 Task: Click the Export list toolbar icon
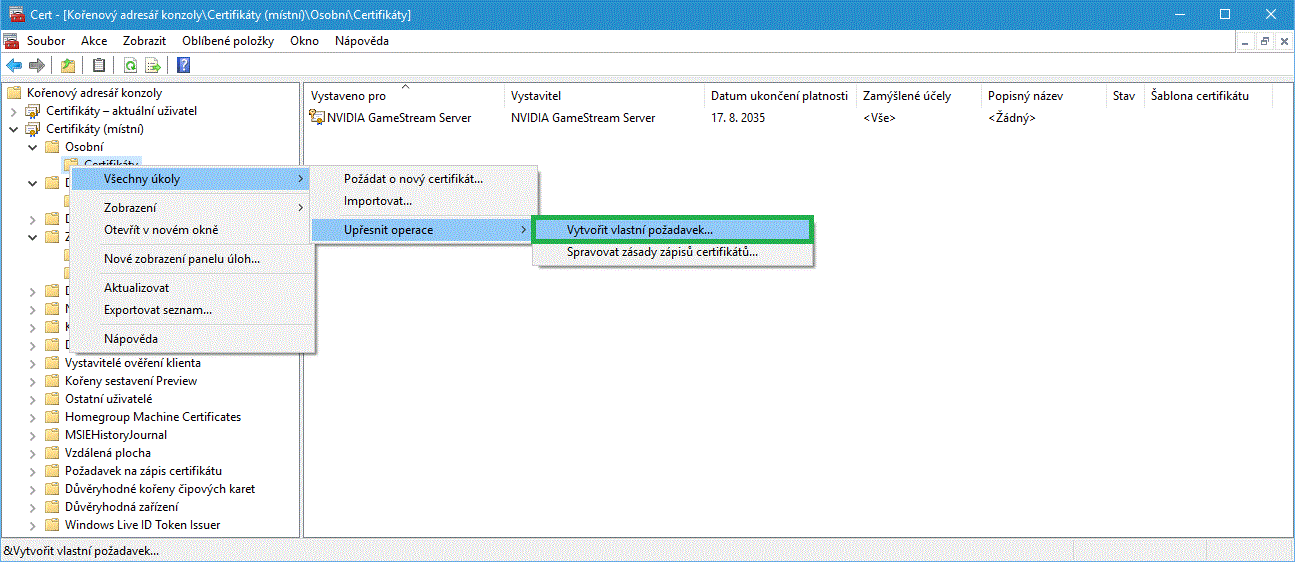[x=153, y=66]
